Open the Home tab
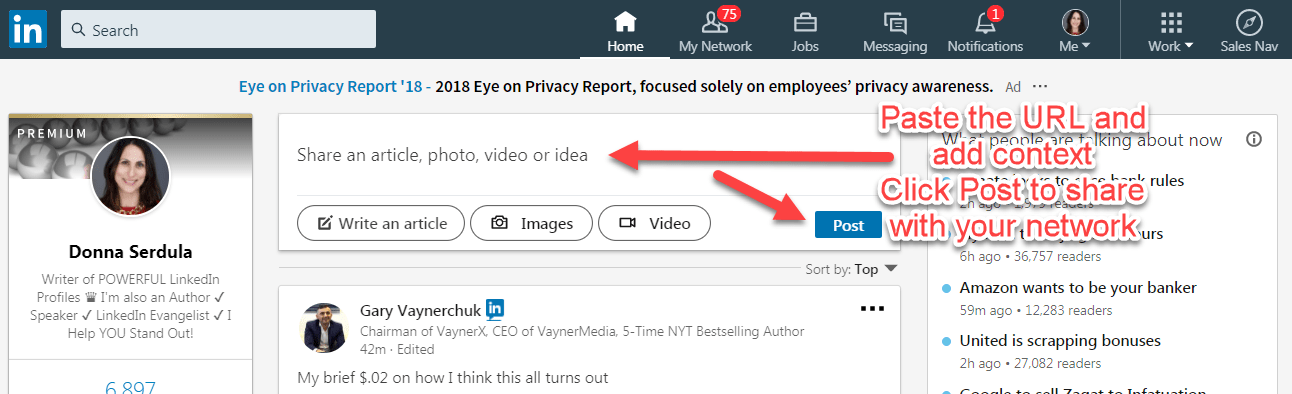The image size is (1292, 394). [x=625, y=32]
